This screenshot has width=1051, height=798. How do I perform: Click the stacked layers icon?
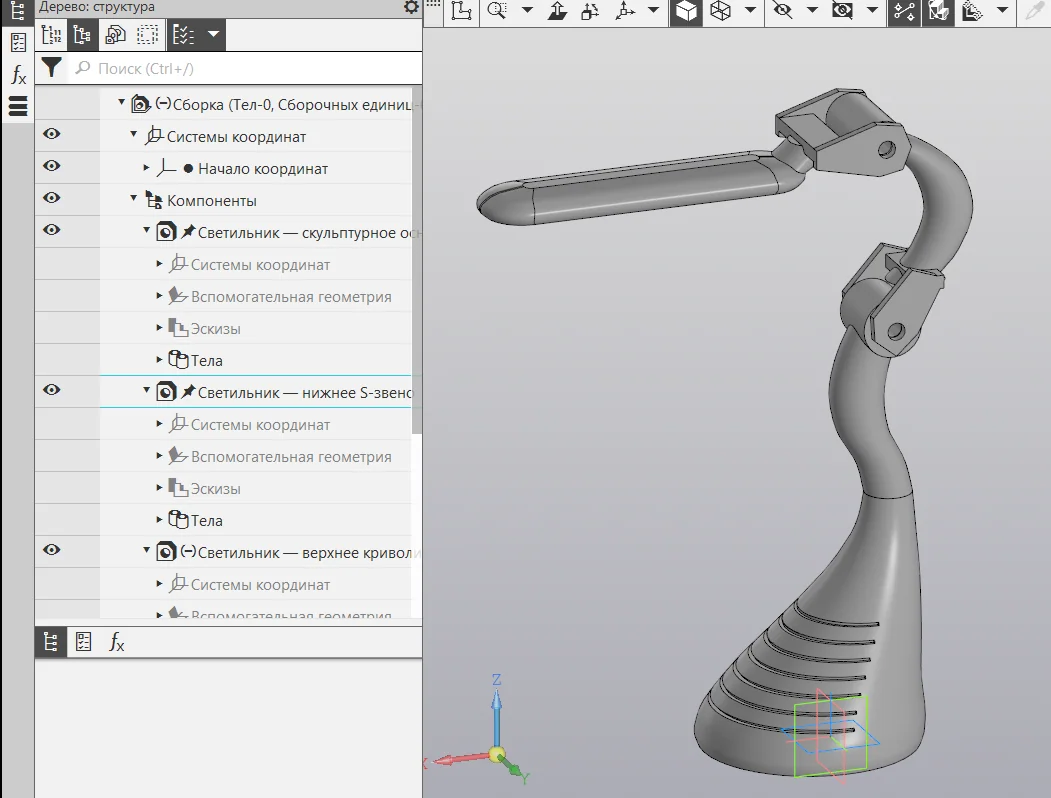(x=972, y=10)
